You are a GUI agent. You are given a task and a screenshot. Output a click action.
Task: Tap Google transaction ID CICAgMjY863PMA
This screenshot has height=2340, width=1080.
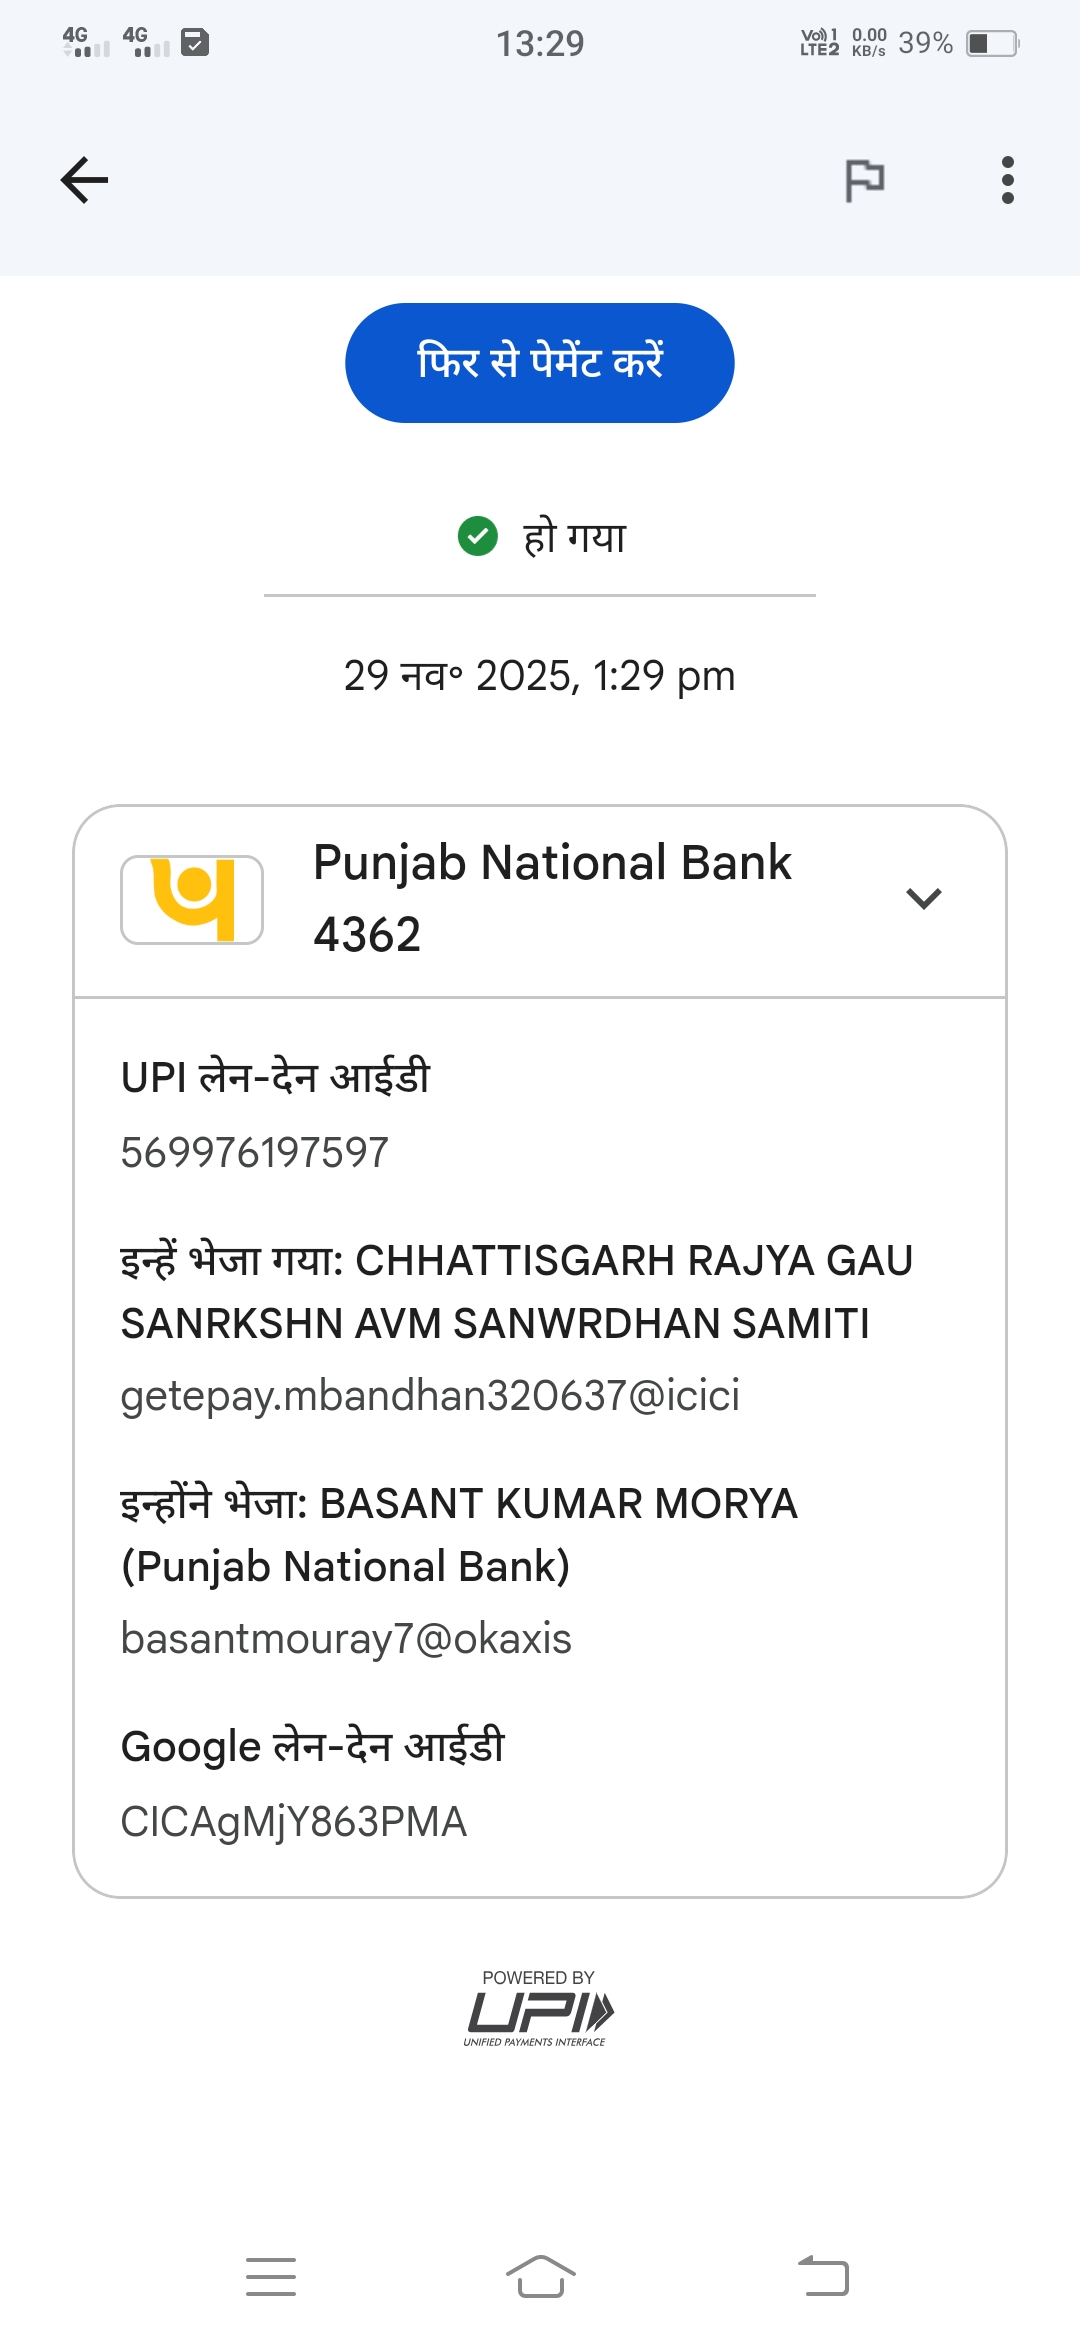pyautogui.click(x=294, y=1822)
